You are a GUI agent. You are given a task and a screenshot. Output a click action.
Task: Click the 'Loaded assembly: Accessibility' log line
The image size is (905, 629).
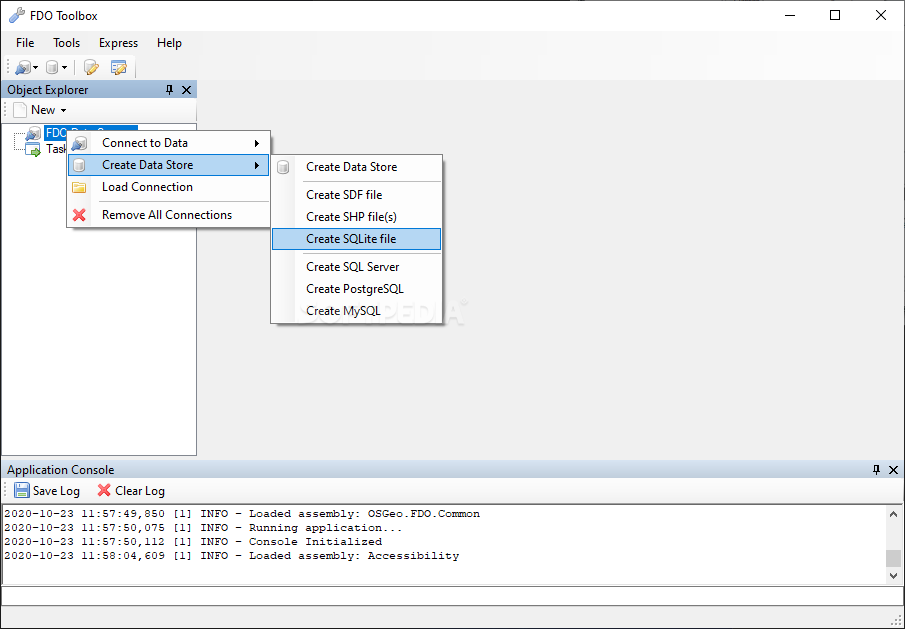pos(231,556)
